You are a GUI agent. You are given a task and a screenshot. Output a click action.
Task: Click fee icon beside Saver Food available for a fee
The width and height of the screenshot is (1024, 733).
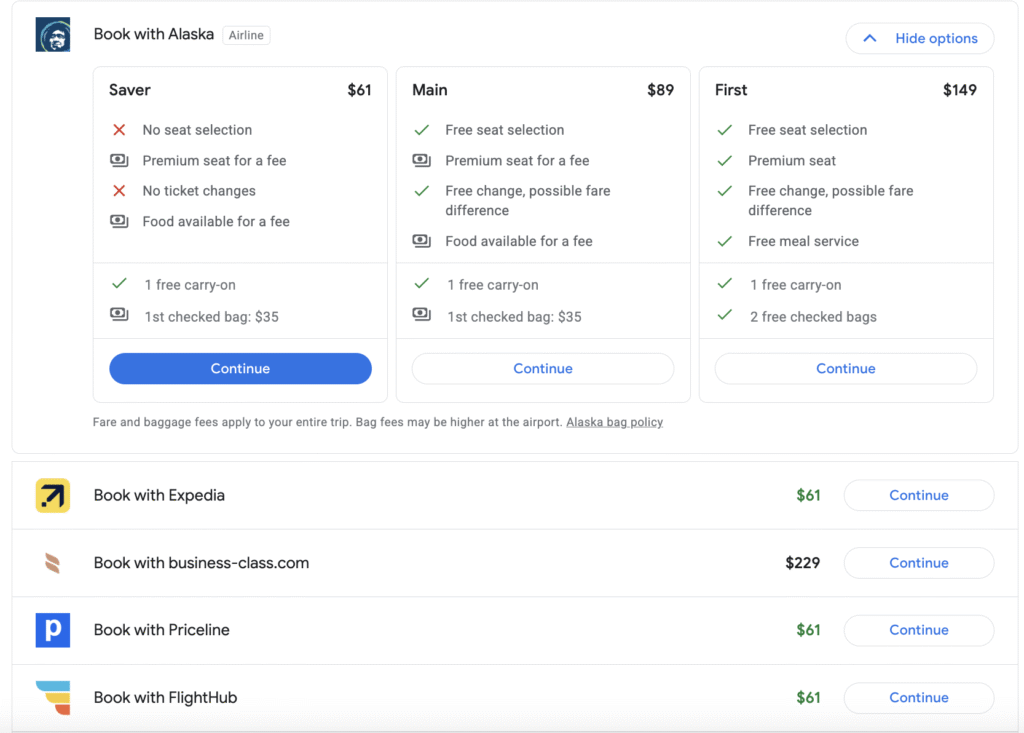click(119, 221)
